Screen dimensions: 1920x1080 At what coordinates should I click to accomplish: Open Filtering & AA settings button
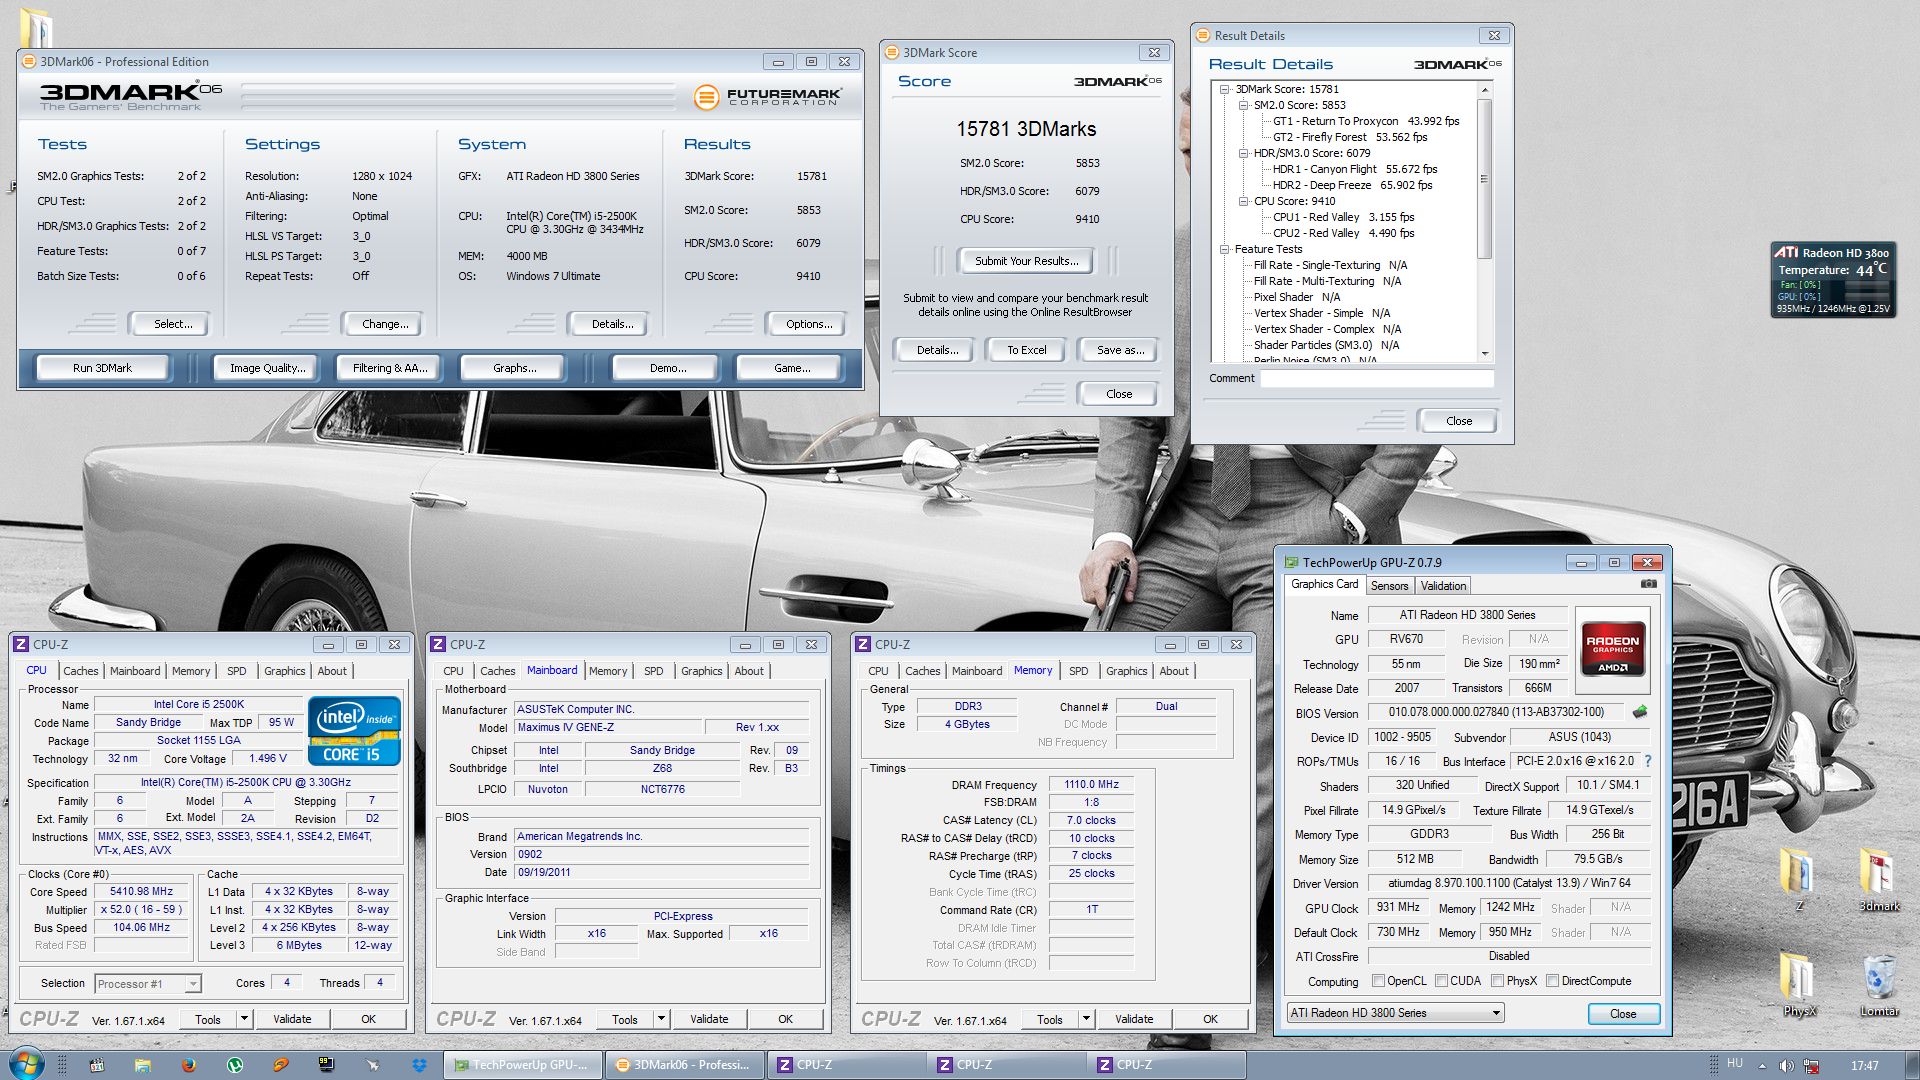click(x=390, y=368)
